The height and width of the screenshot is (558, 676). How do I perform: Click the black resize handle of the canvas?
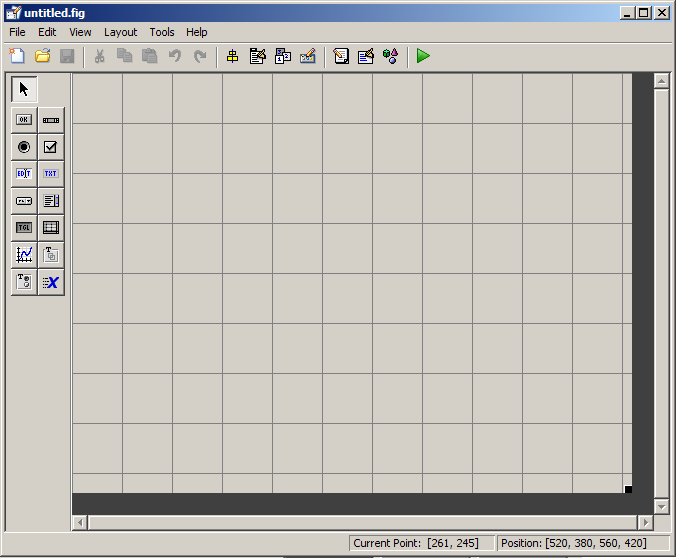(x=628, y=489)
